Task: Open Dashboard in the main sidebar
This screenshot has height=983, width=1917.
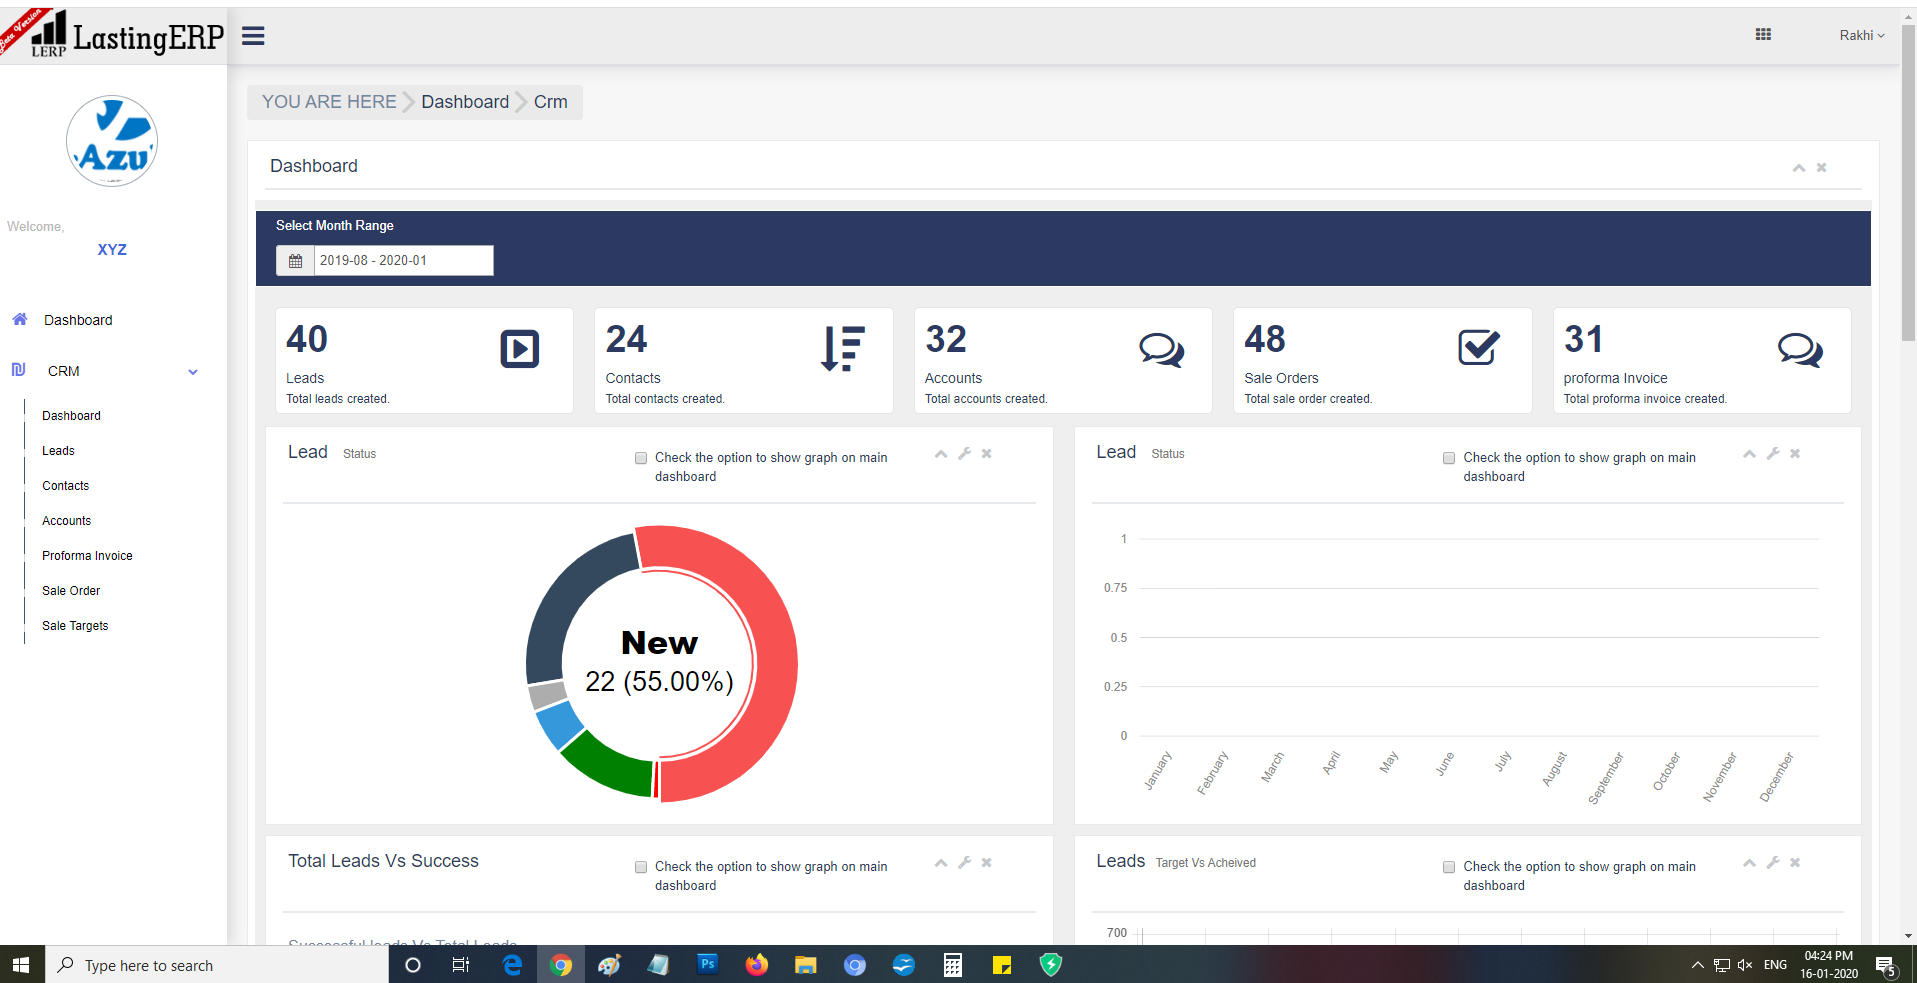Action: pos(78,320)
